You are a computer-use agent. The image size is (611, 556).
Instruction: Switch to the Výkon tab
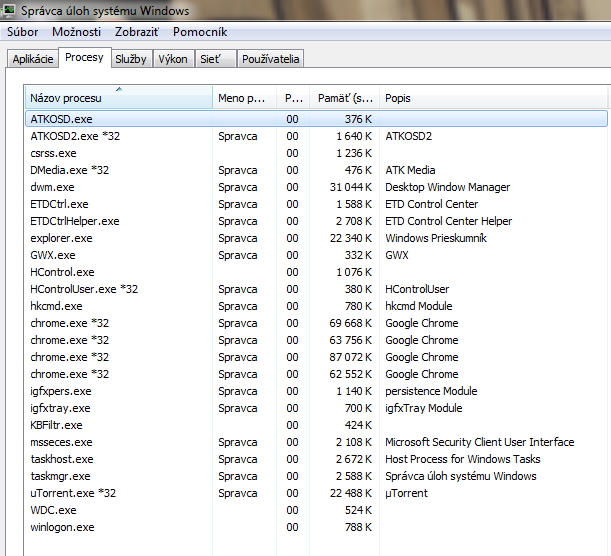click(172, 59)
